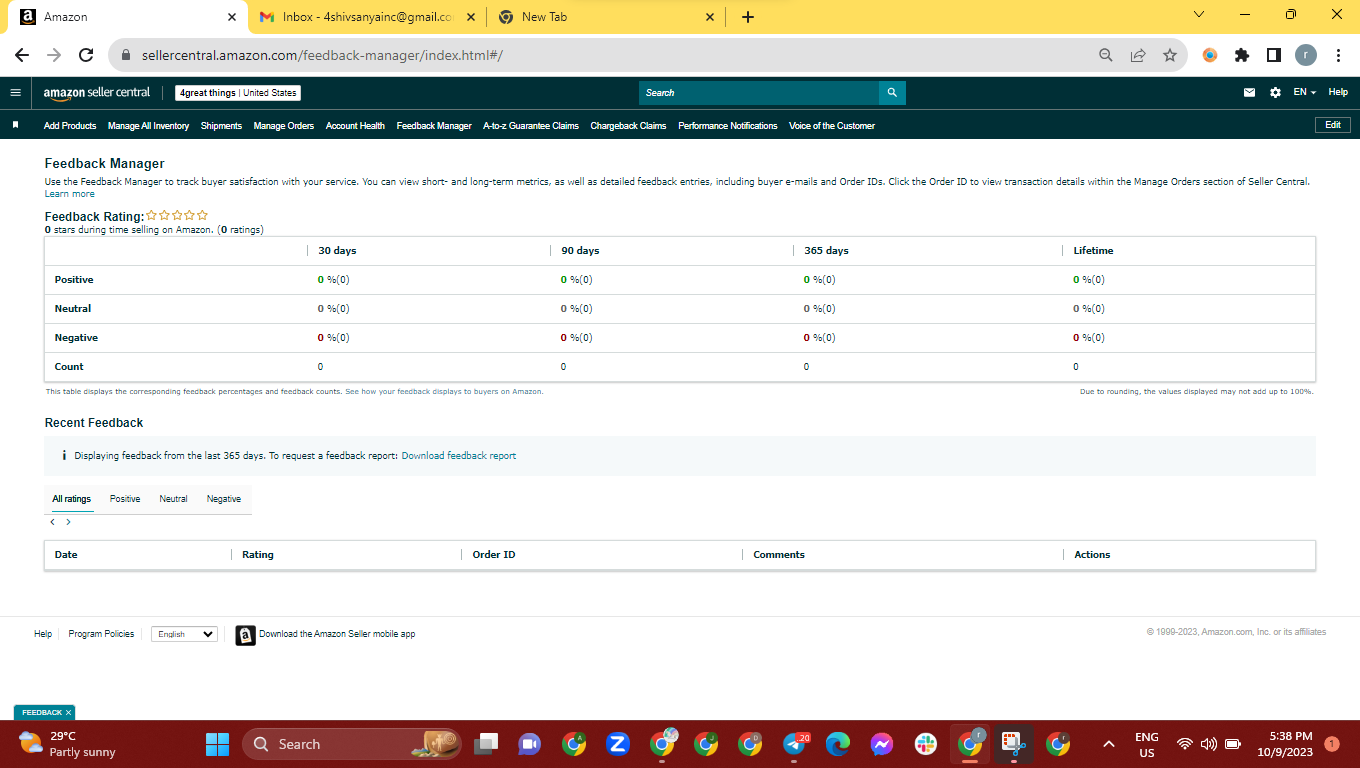Open Telegram from the taskbar

[x=796, y=744]
